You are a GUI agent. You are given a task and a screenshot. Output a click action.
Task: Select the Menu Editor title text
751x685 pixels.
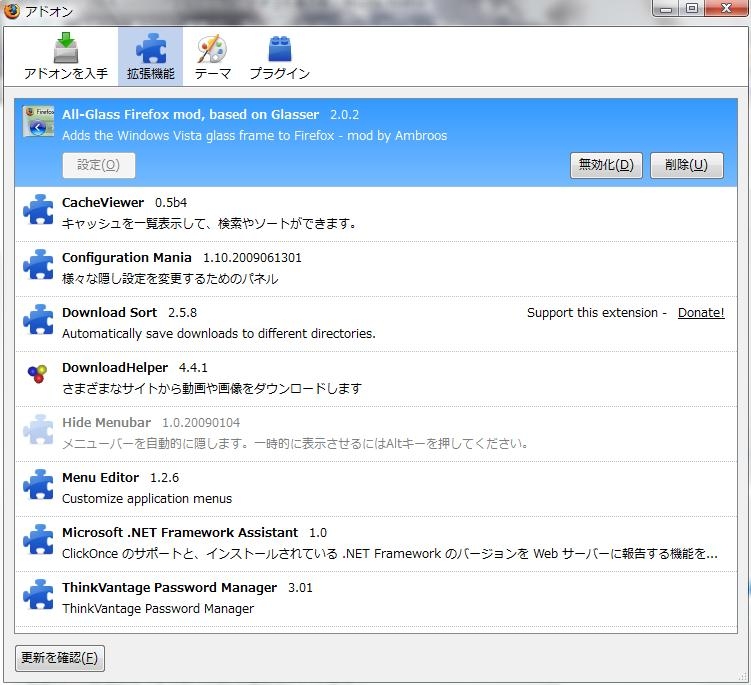click(x=101, y=478)
